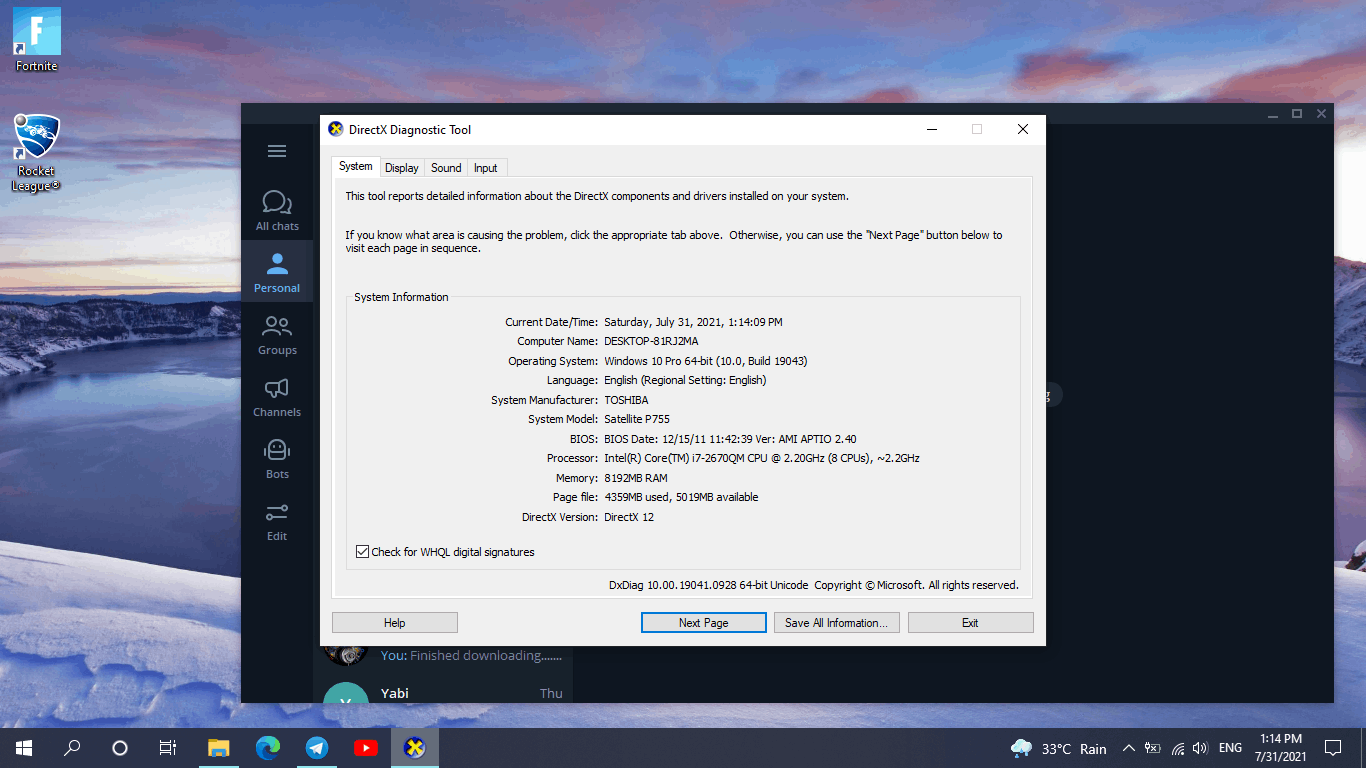Maximize the Telegram window

1297,114
